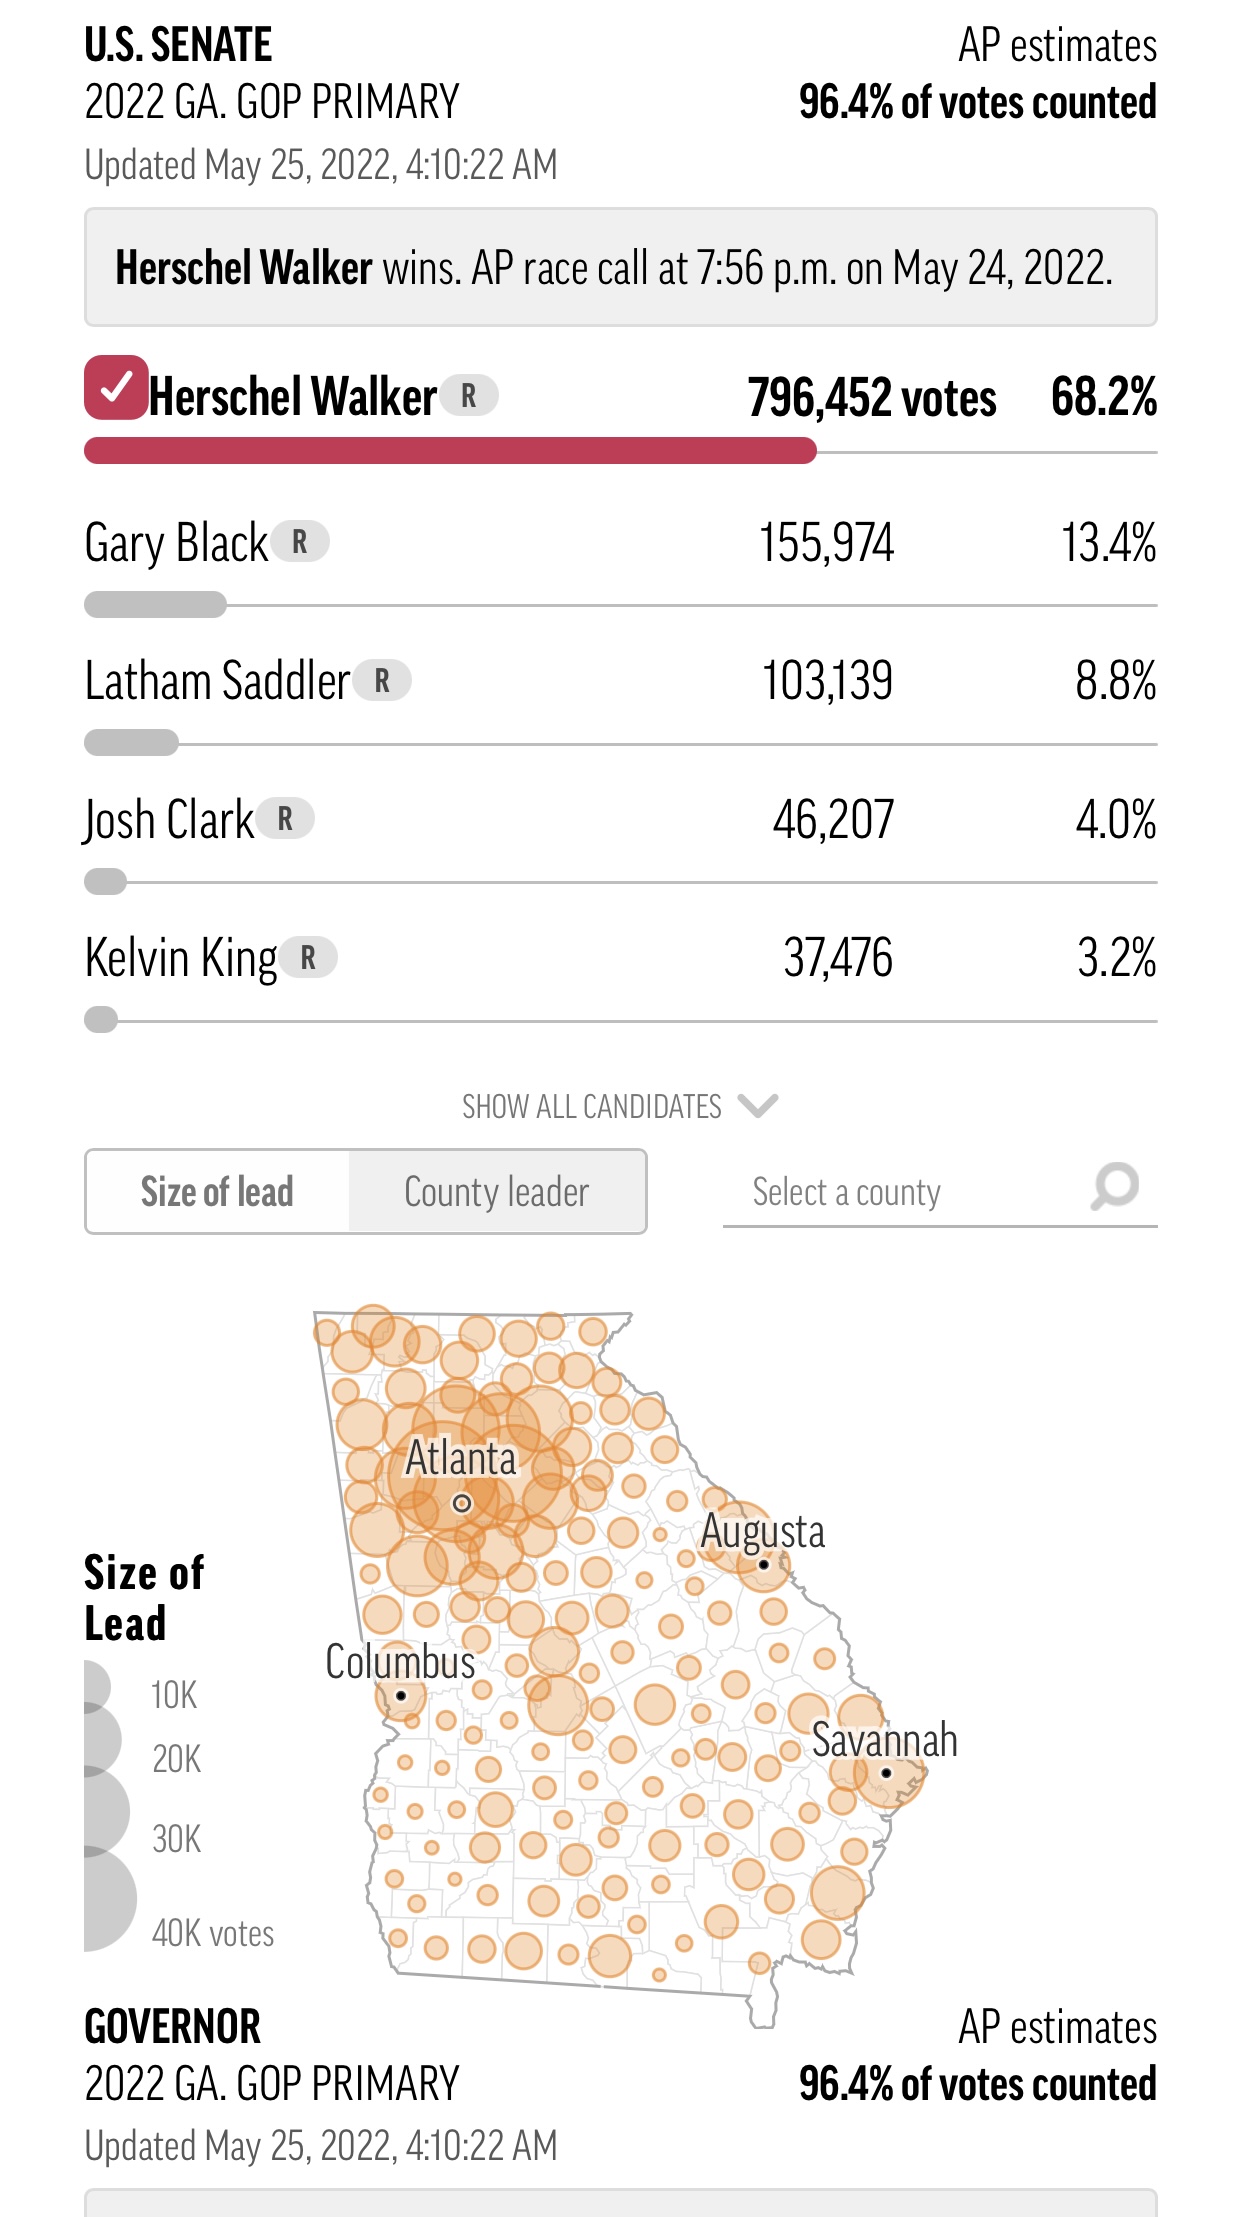Click Latham Saddler's R party badge
Viewport: 1241px width, 2217px height.
[x=382, y=681]
